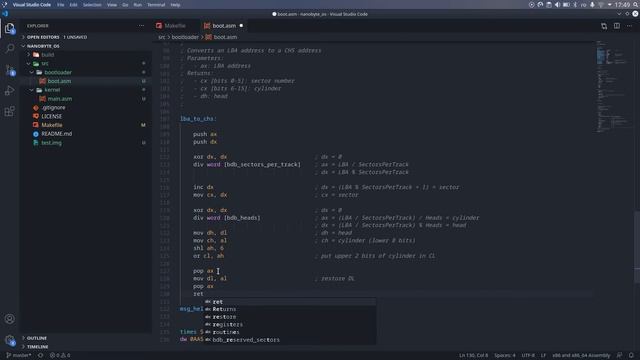Split the editor to the right
Viewport: 640px width, 360px height.
[x=617, y=26]
